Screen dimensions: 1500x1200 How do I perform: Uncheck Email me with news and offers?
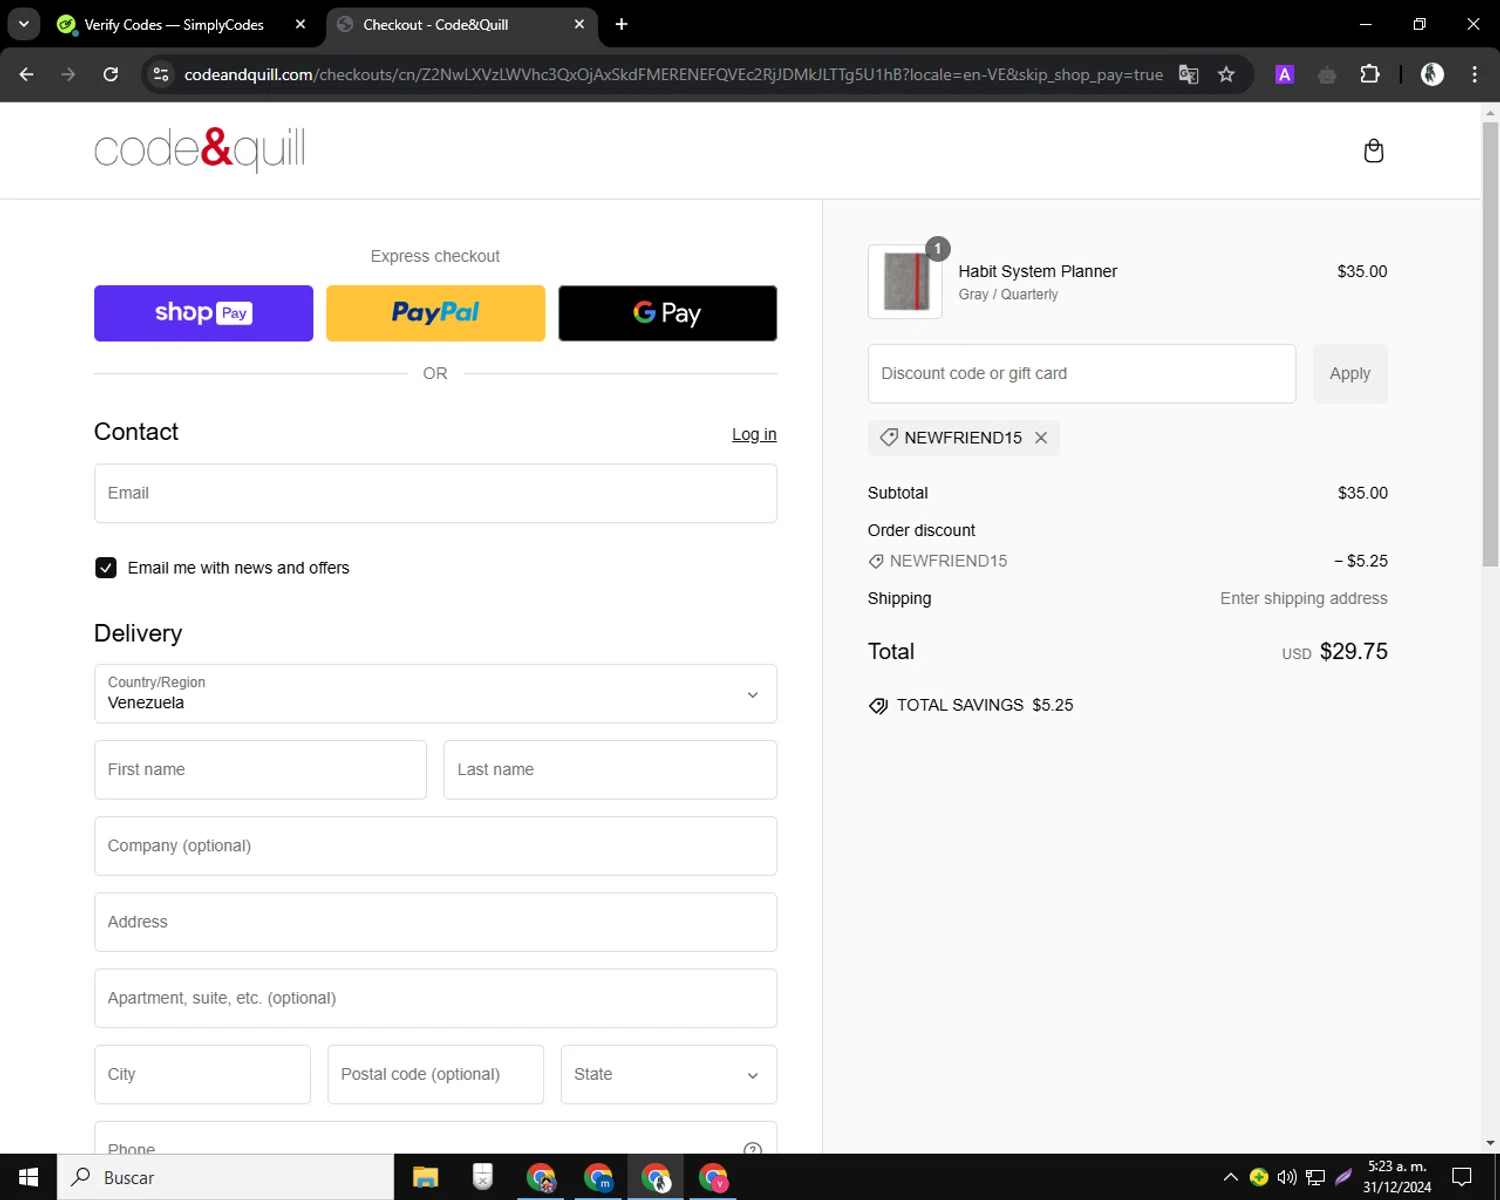(x=105, y=568)
